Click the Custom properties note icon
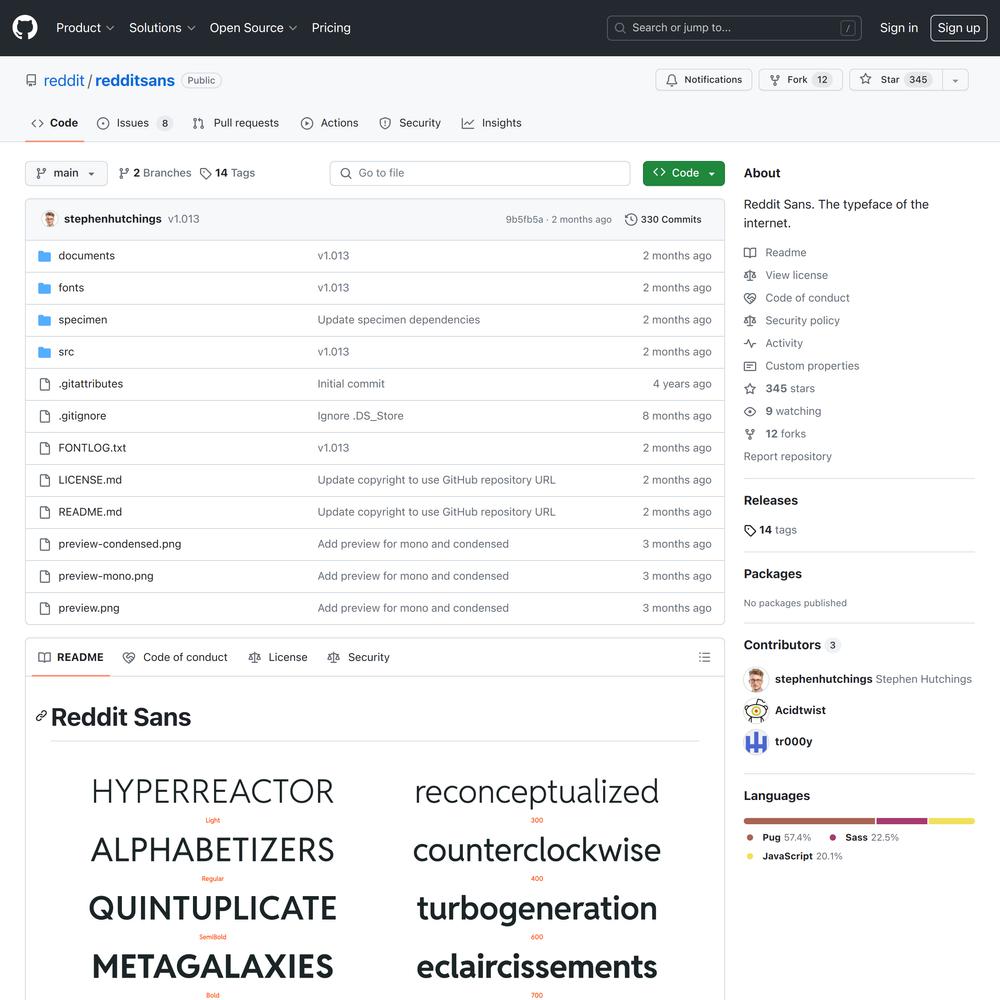 tap(750, 366)
